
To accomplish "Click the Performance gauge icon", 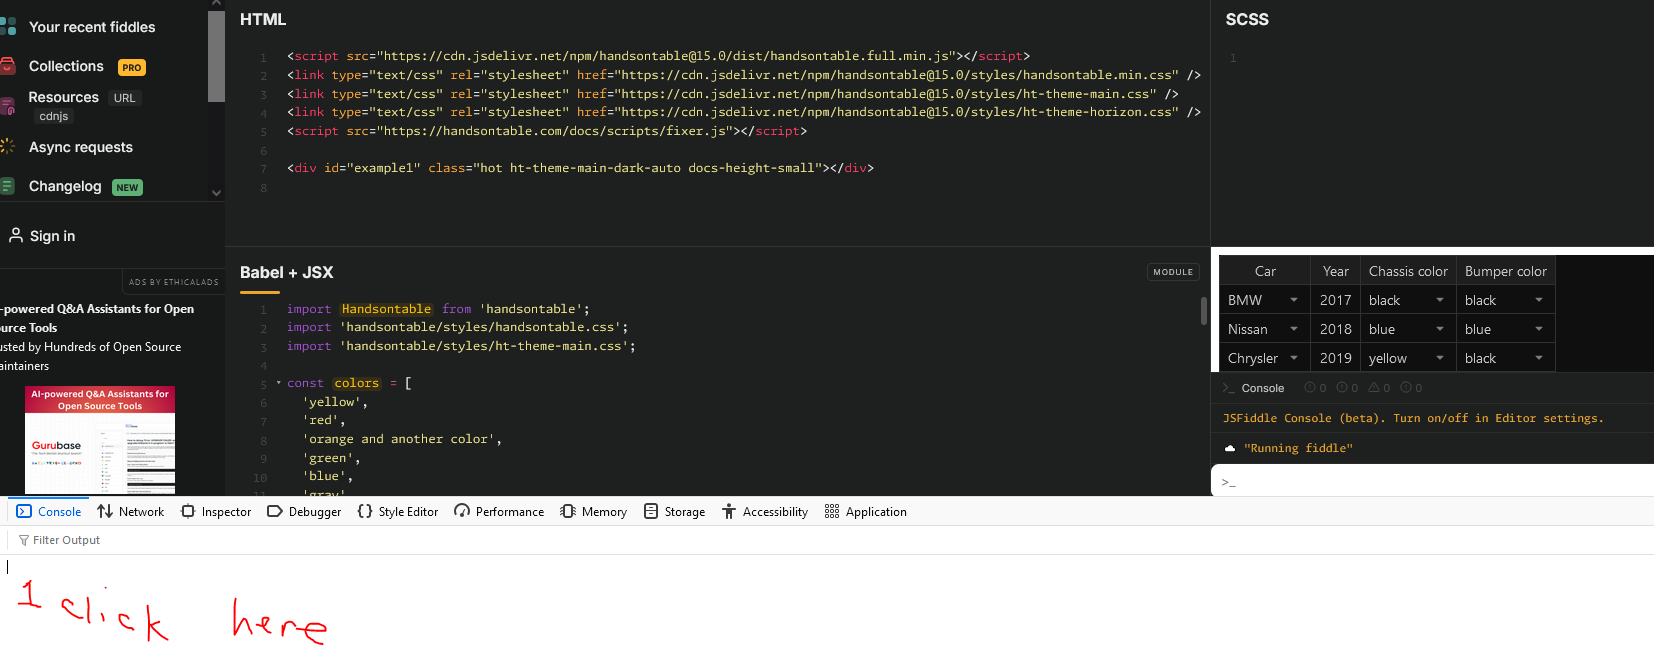I will pos(462,511).
